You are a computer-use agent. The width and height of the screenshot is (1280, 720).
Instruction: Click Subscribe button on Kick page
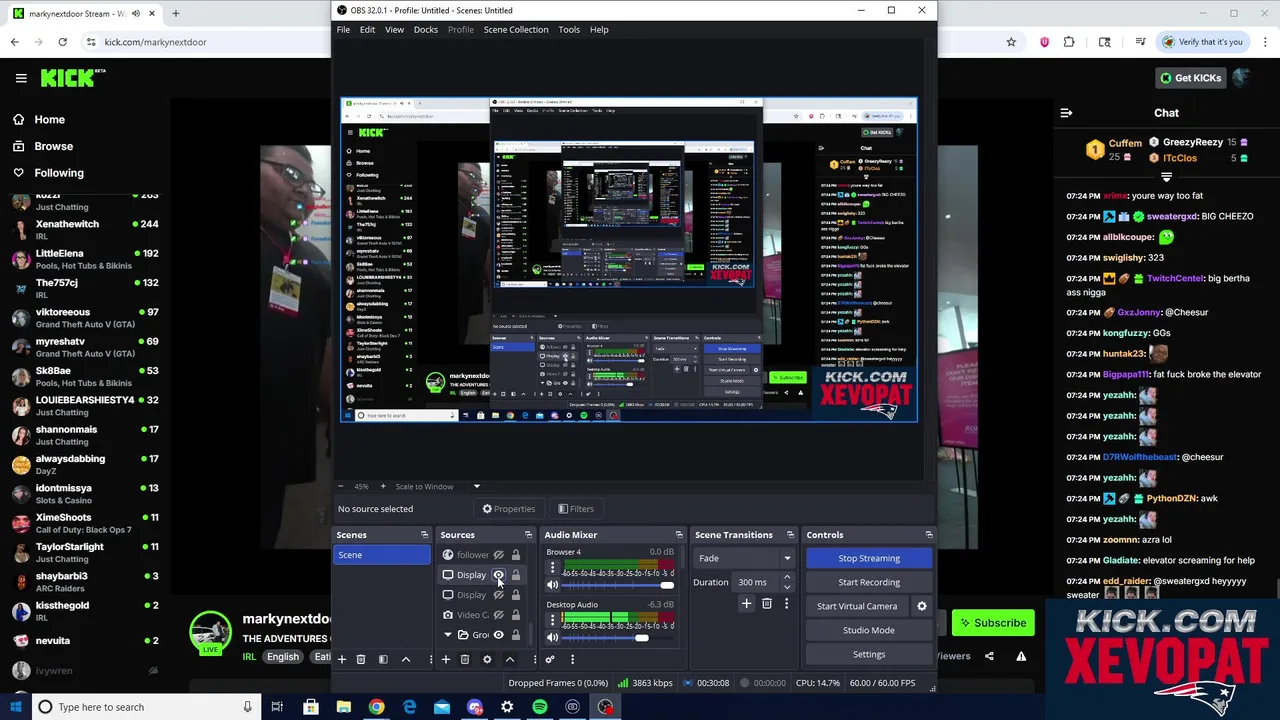[993, 622]
